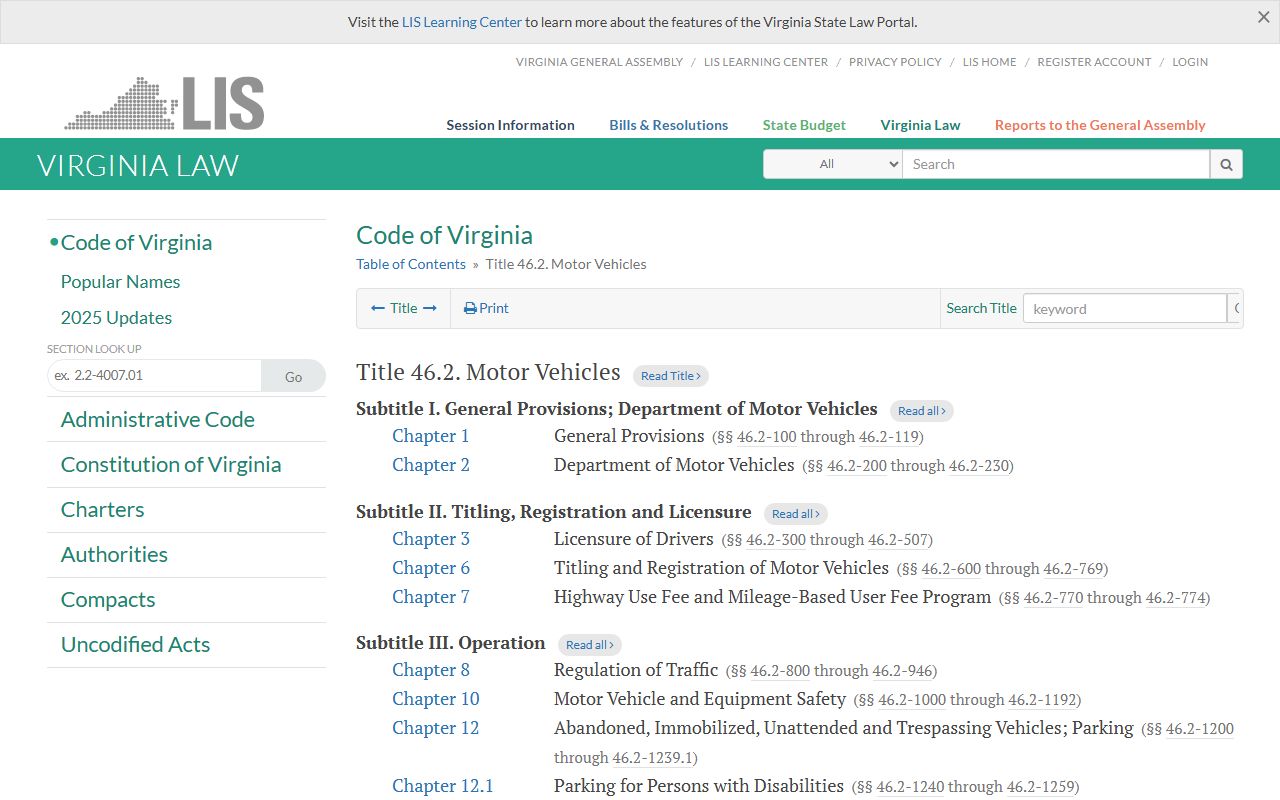
Task: Open Chapter 8 Regulation of Traffic
Action: tap(431, 670)
